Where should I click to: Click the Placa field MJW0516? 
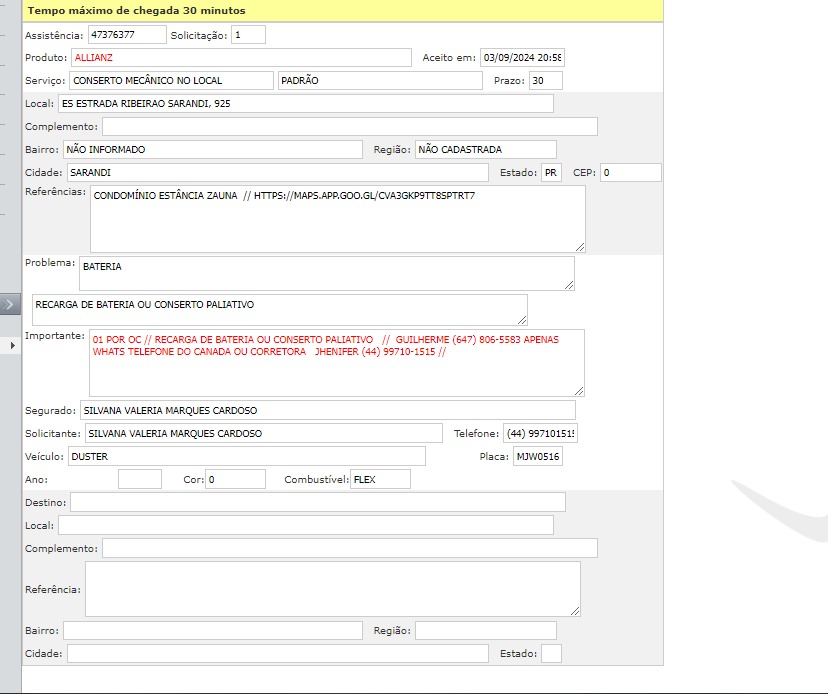tap(537, 457)
